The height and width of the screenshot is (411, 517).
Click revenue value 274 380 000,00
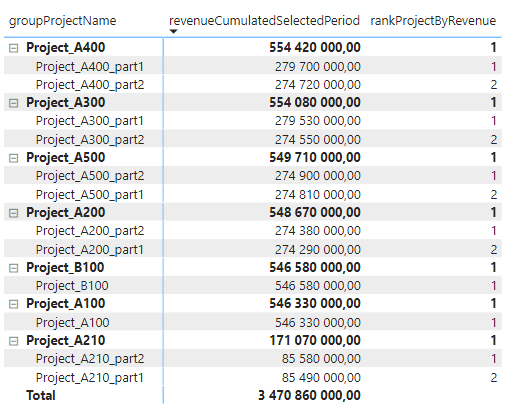pos(318,231)
